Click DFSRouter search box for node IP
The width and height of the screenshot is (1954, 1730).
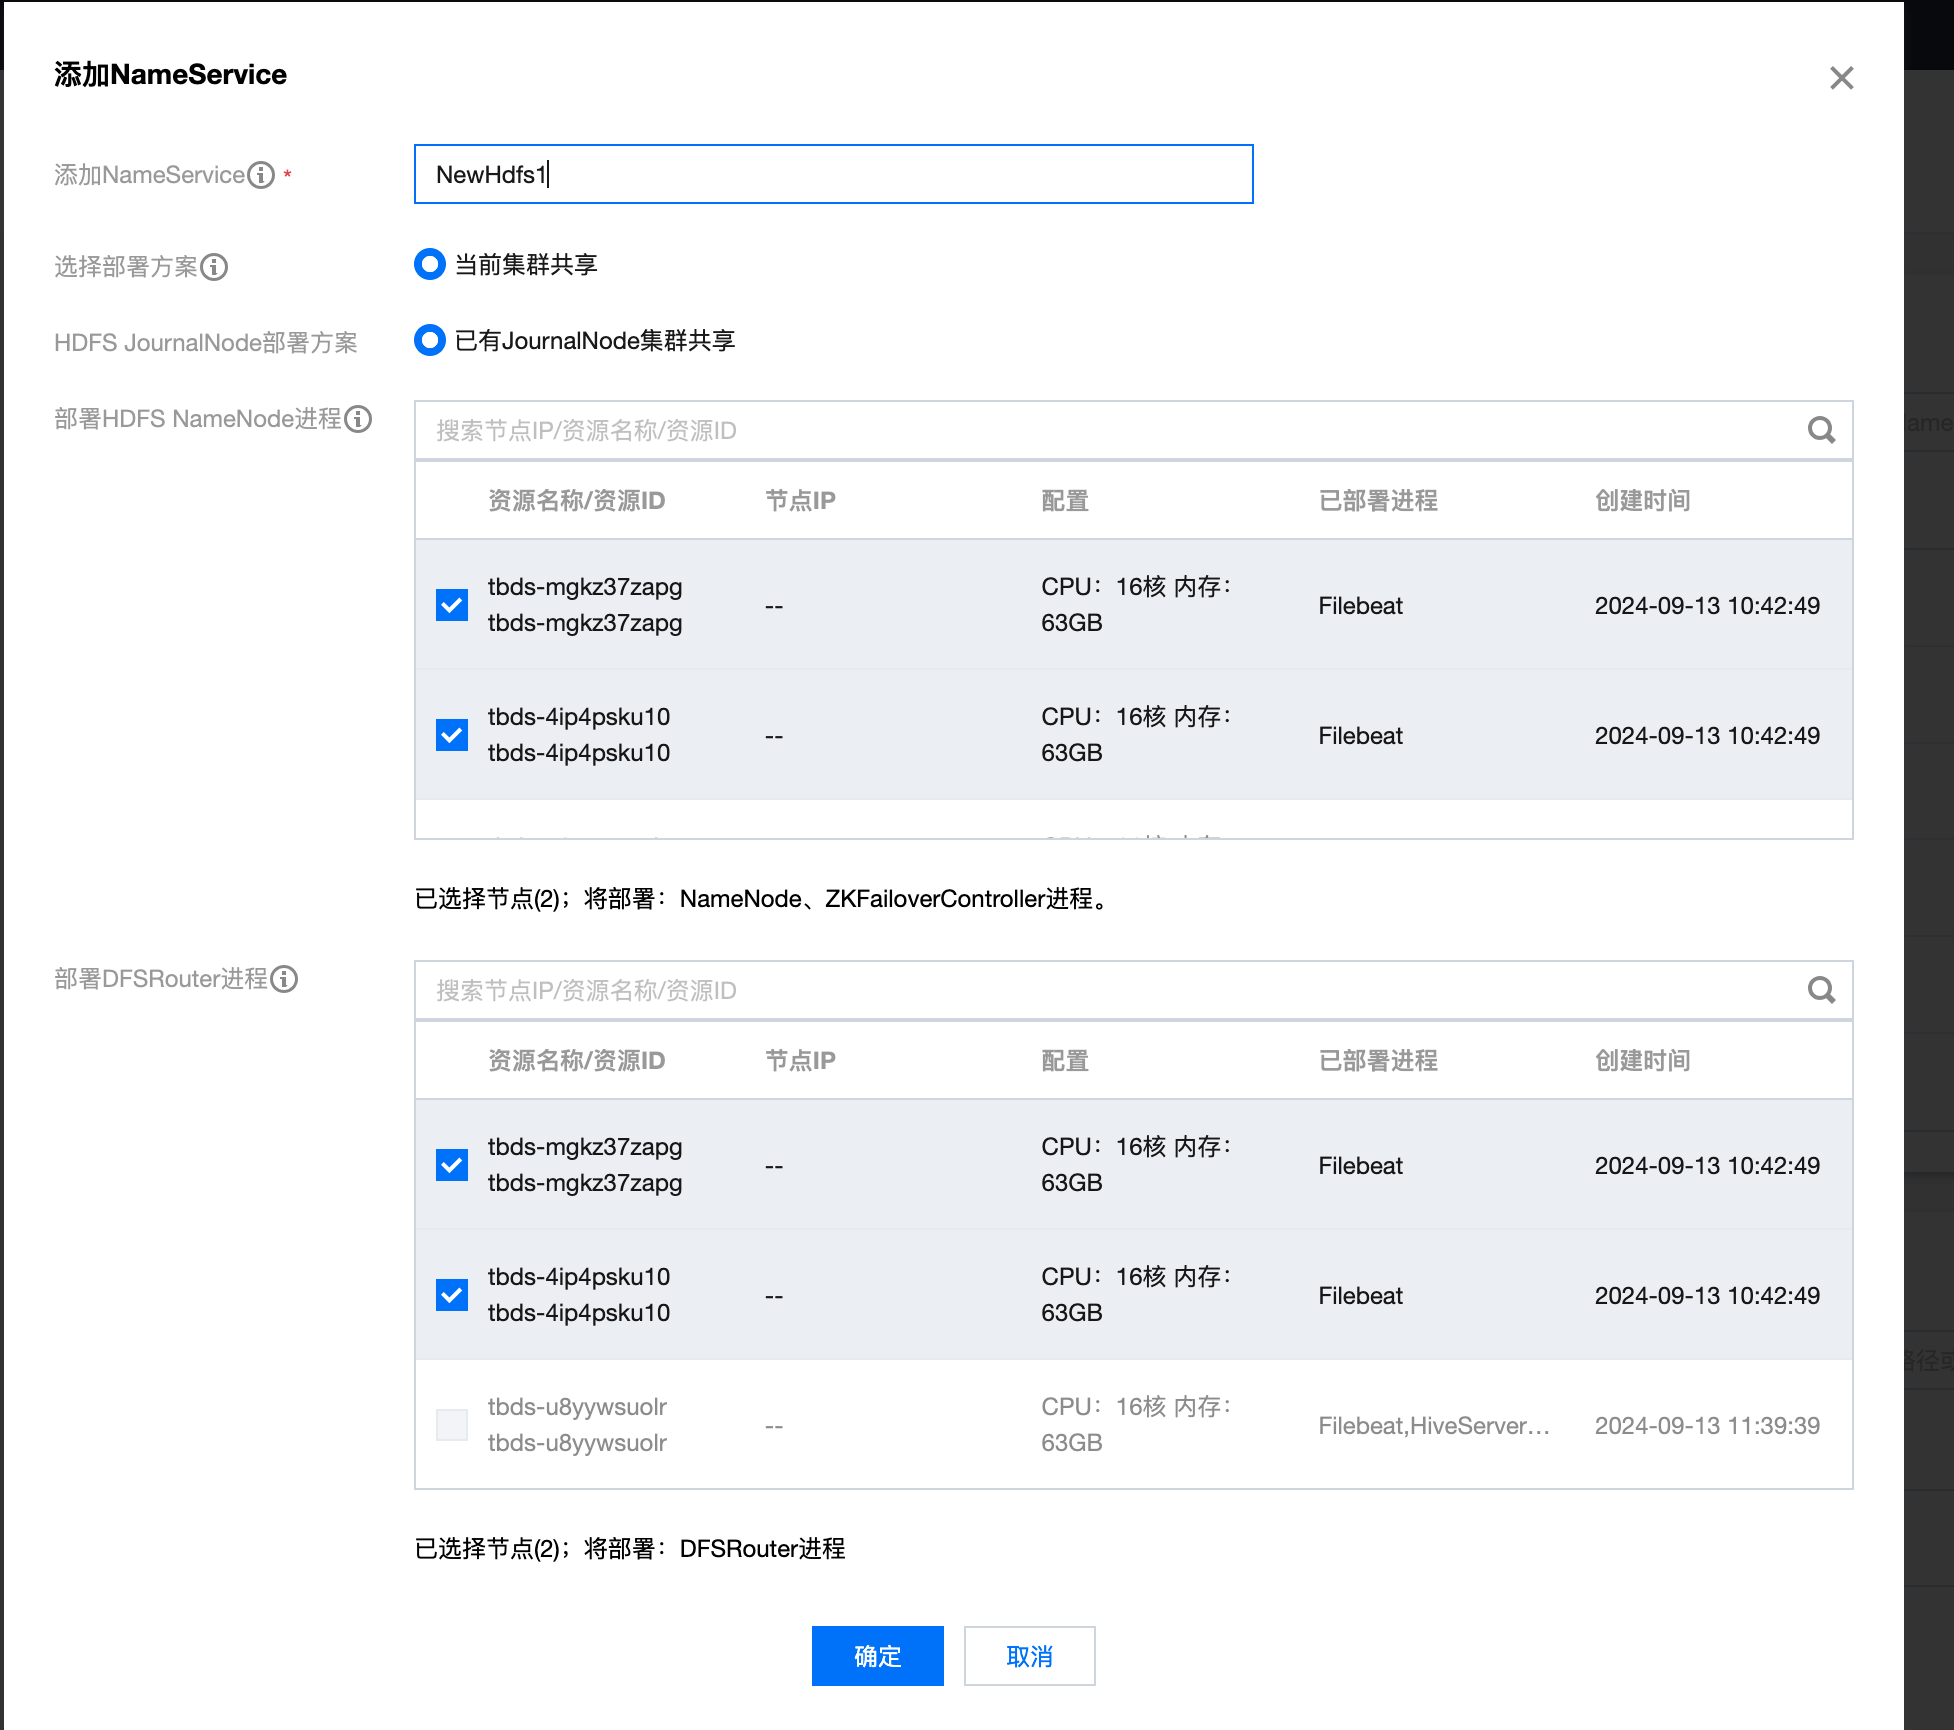click(1100, 991)
